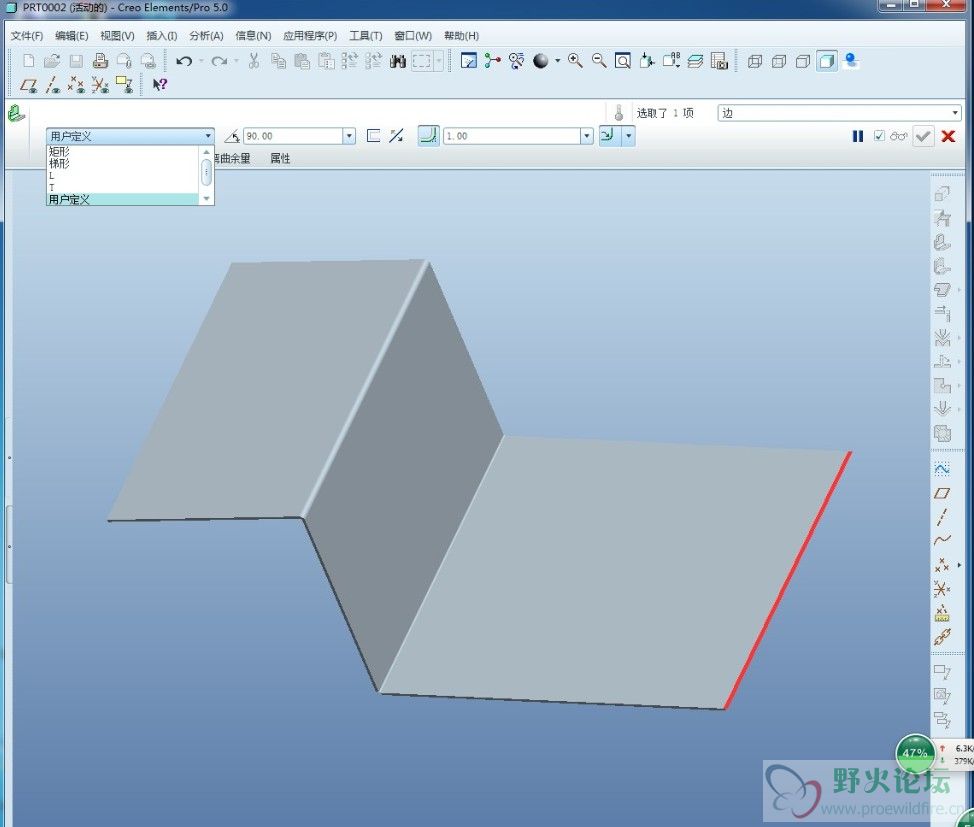Zoom in with the magnifier plus icon
The width and height of the screenshot is (974, 827).
[575, 61]
